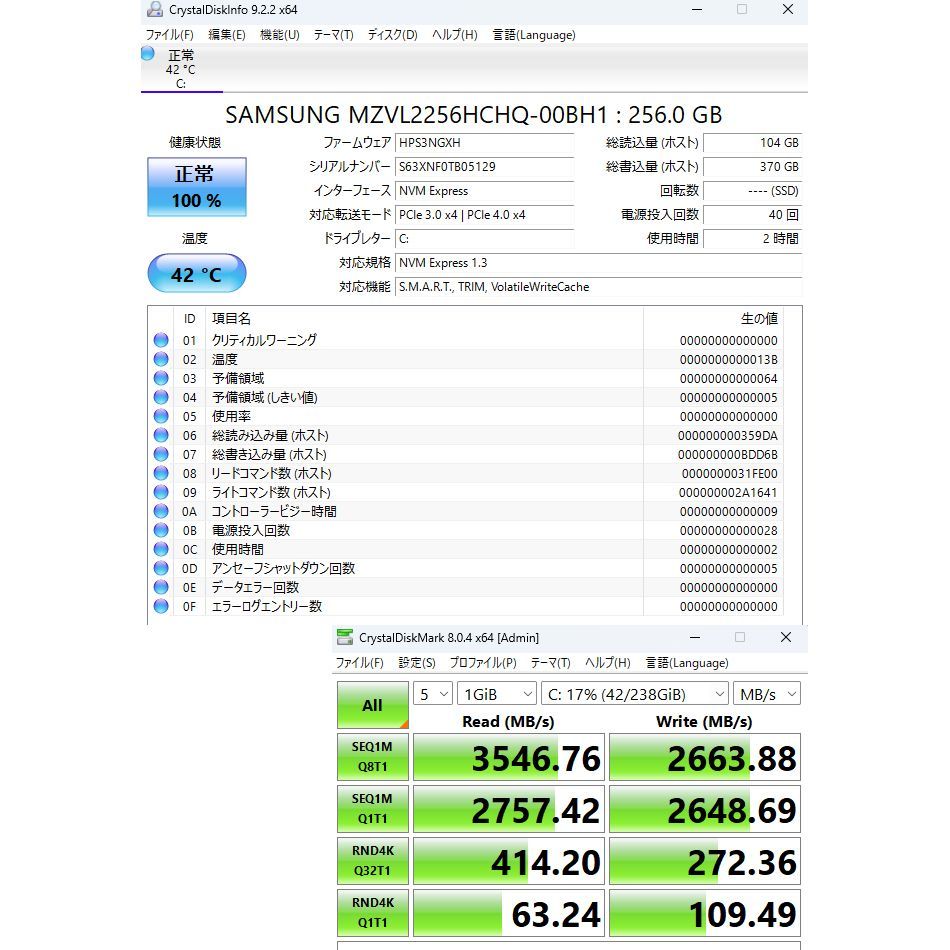Click status orb for 0D アンセーフシャットダウン回数

(x=161, y=568)
